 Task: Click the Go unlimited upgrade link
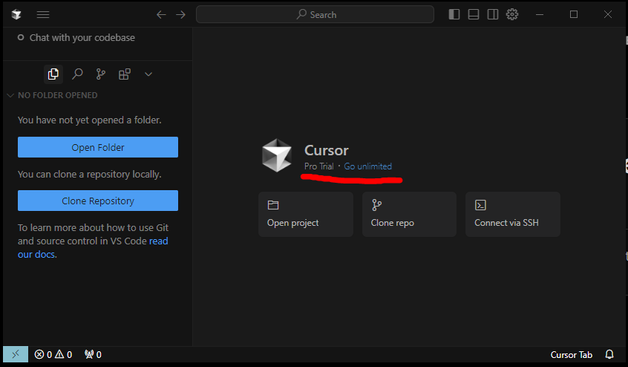click(x=368, y=166)
